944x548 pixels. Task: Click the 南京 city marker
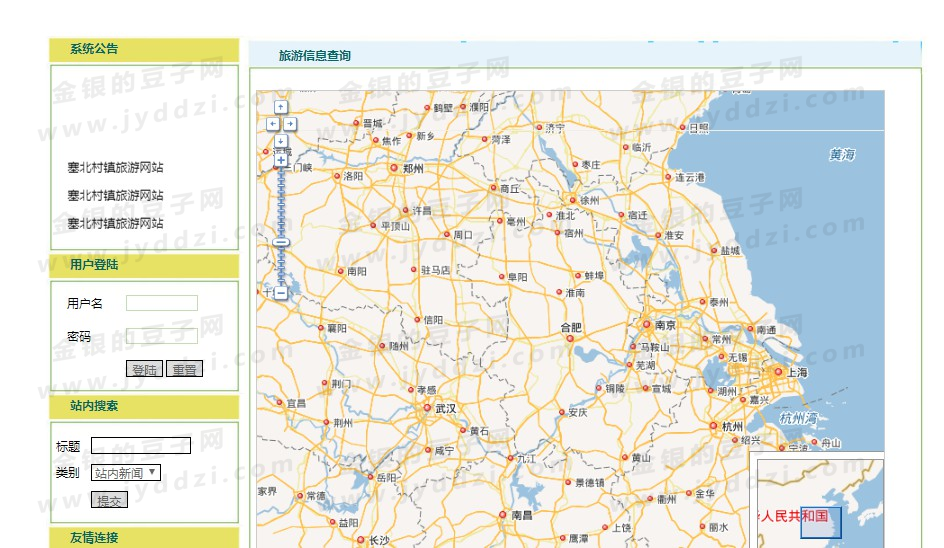coord(647,325)
